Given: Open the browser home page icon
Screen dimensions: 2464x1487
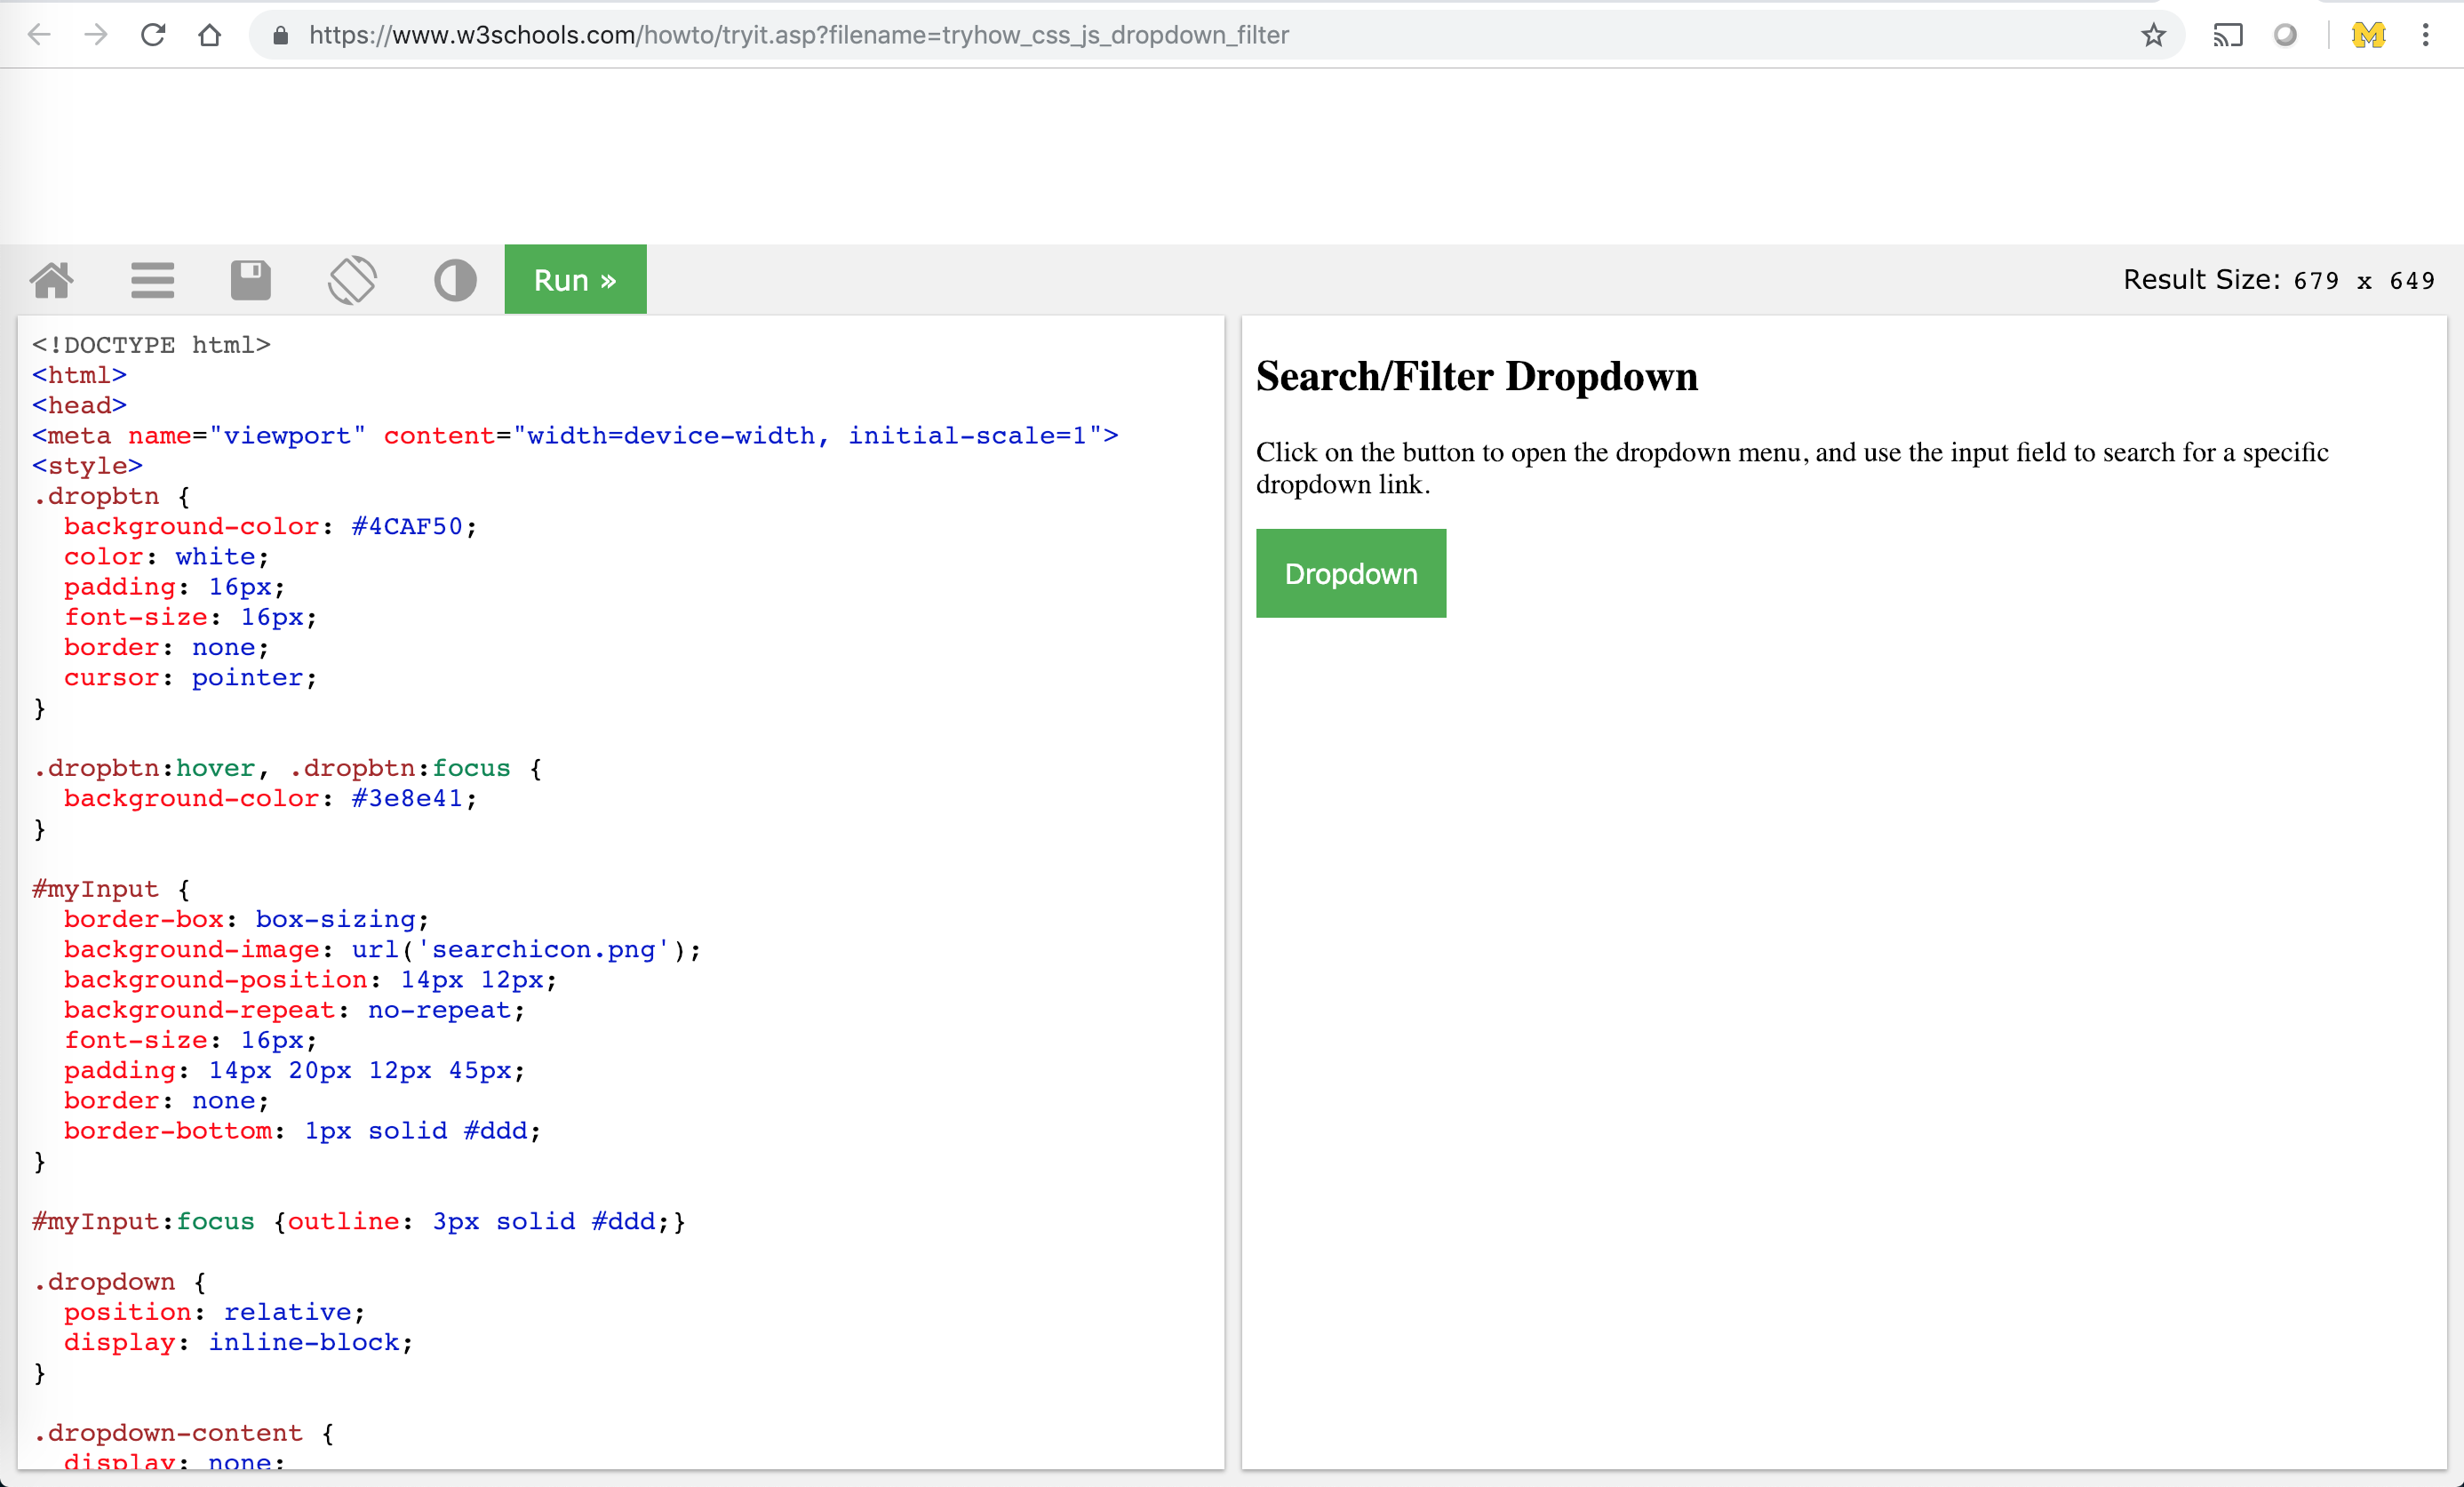Looking at the screenshot, I should (210, 35).
